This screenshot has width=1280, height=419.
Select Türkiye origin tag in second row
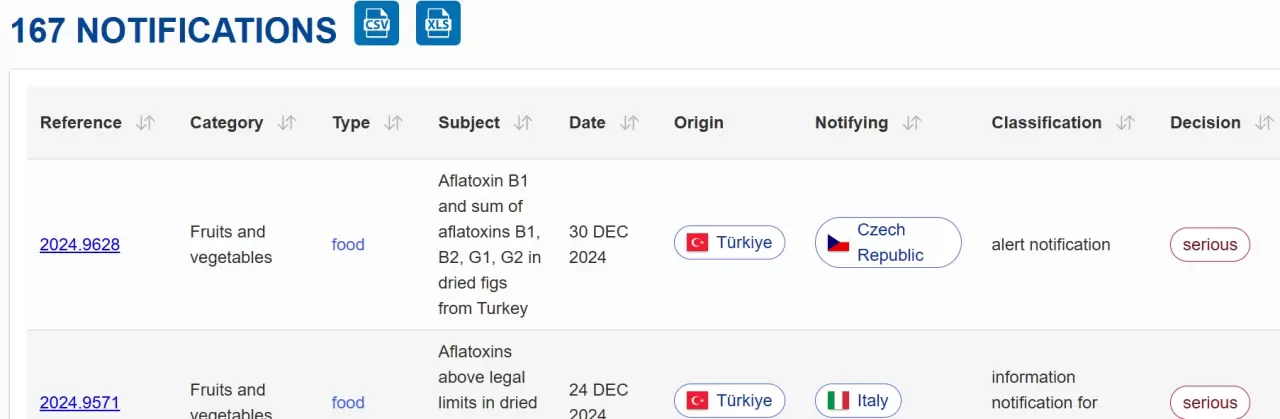tap(729, 401)
